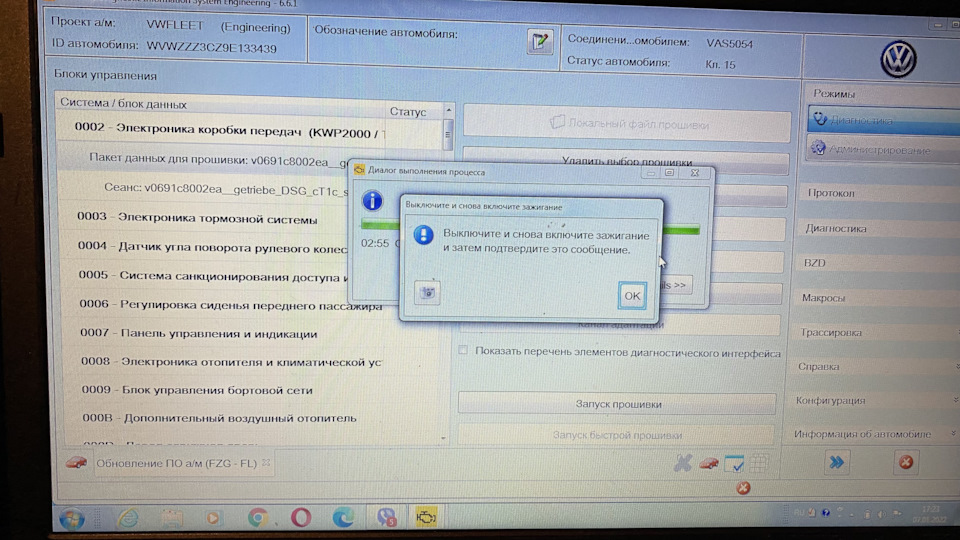Click the blue double-arrow forward icon
This screenshot has height=540, width=960.
[836, 462]
